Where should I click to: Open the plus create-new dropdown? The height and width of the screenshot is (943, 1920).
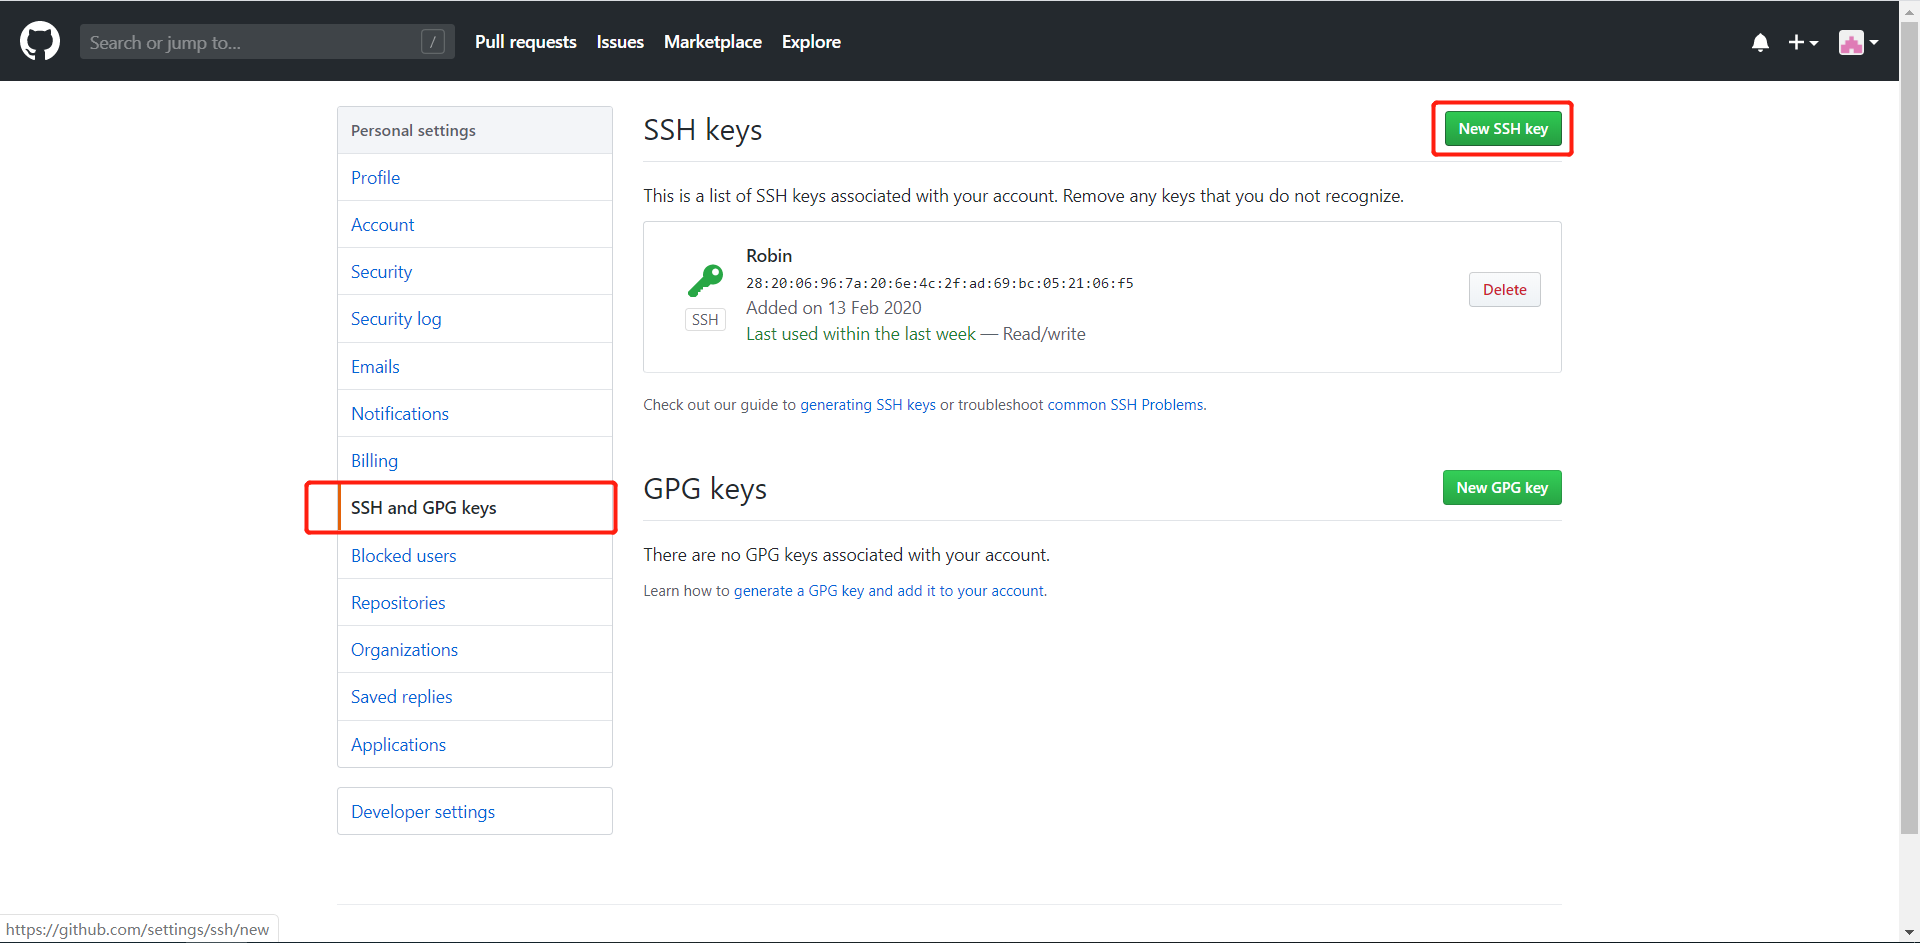(1803, 42)
